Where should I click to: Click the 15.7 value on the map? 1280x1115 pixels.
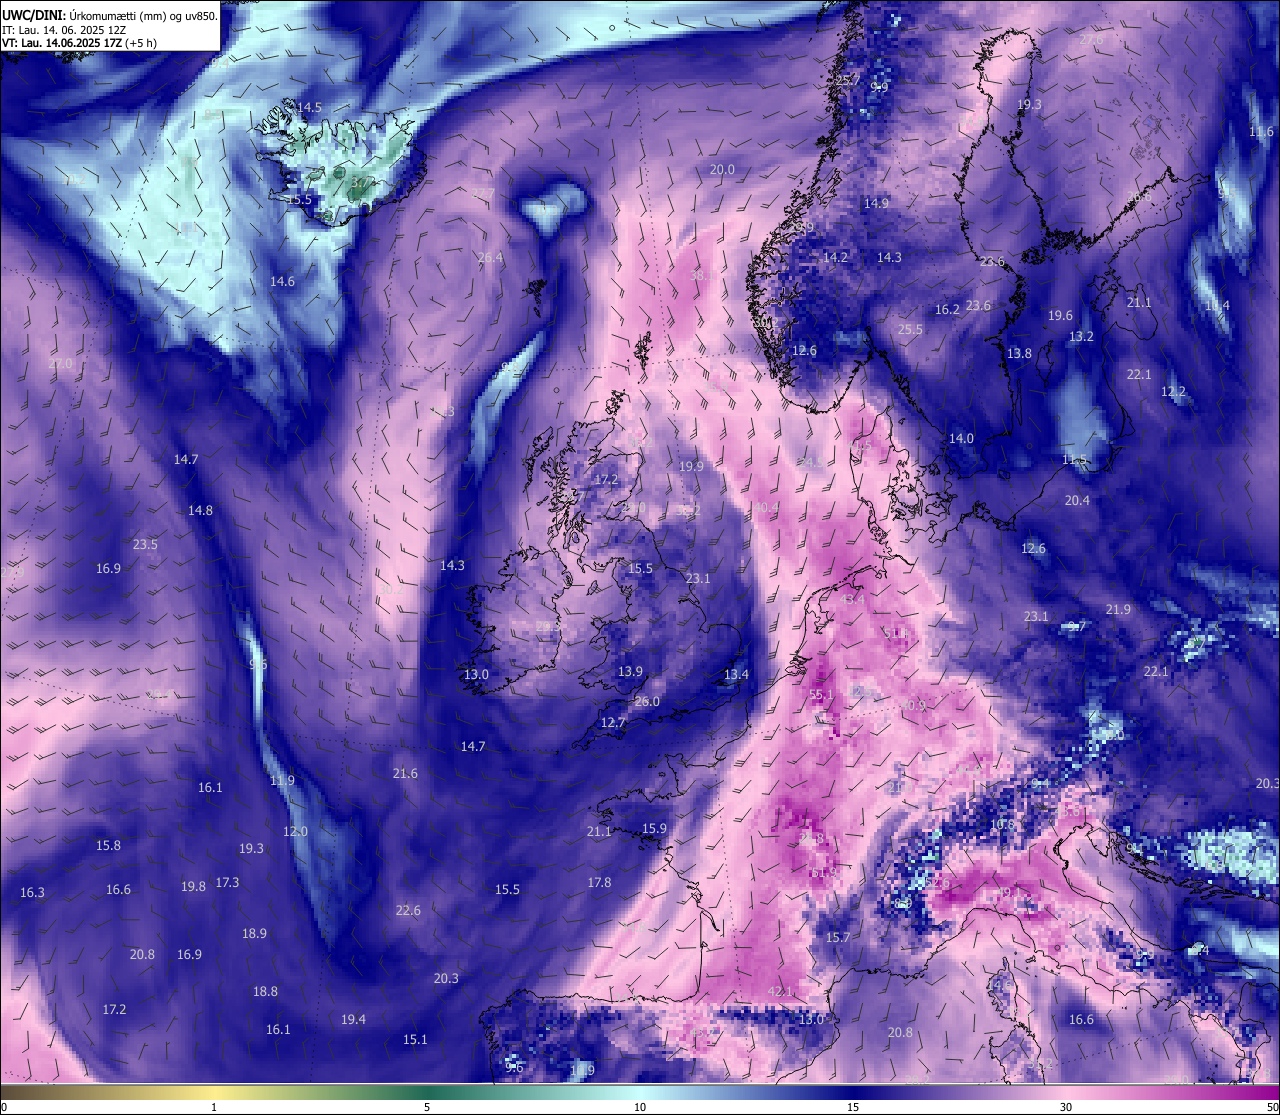coord(837,938)
